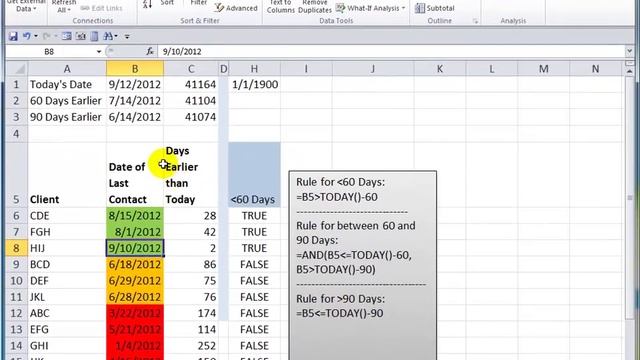
Task: Click FALSE cell in ABC row
Action: [x=254, y=313]
